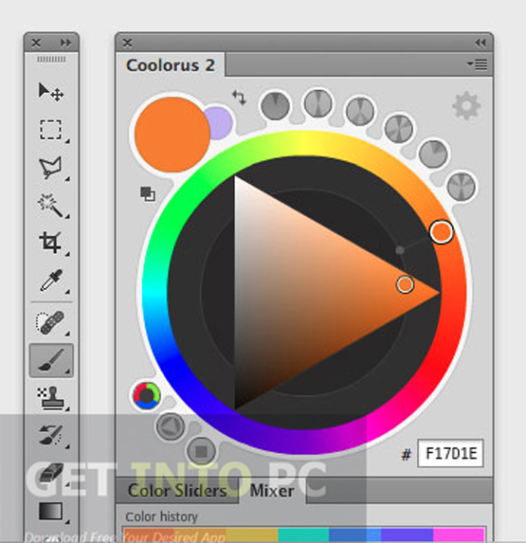Select the Clone Stamp tool
Screen dimensions: 526x543
pyautogui.click(x=51, y=398)
